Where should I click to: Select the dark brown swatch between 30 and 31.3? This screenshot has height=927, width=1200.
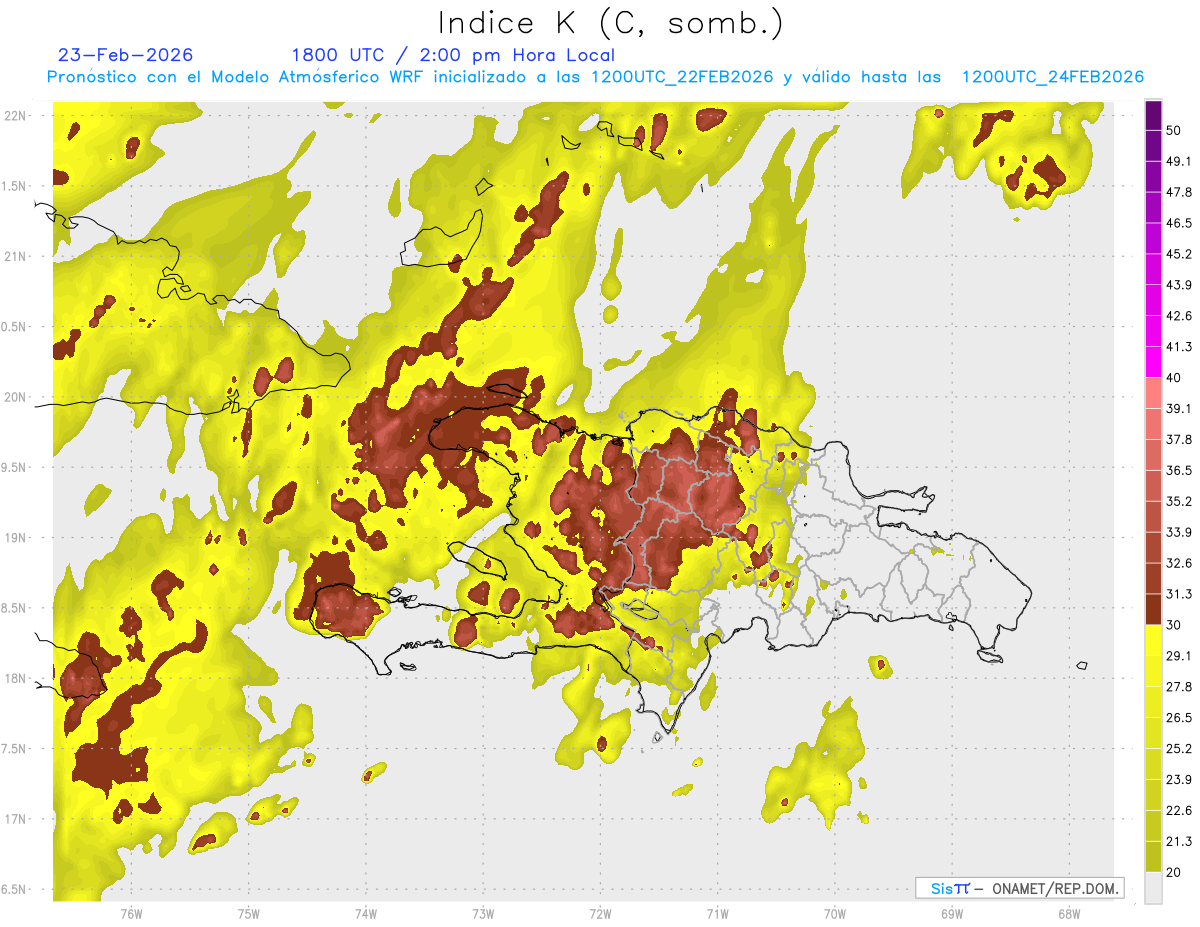[x=1153, y=609]
